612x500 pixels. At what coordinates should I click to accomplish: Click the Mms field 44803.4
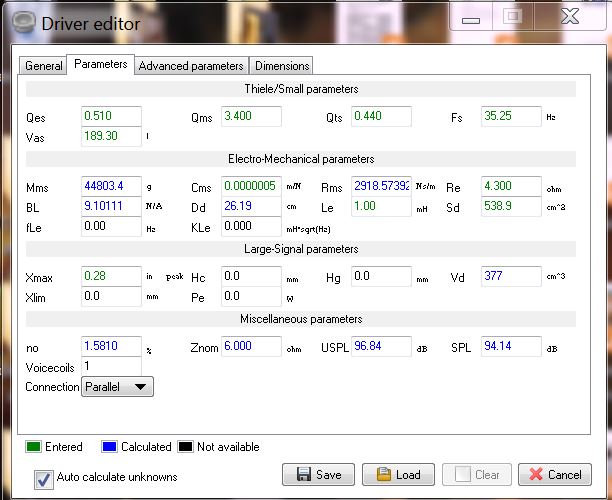pos(111,186)
